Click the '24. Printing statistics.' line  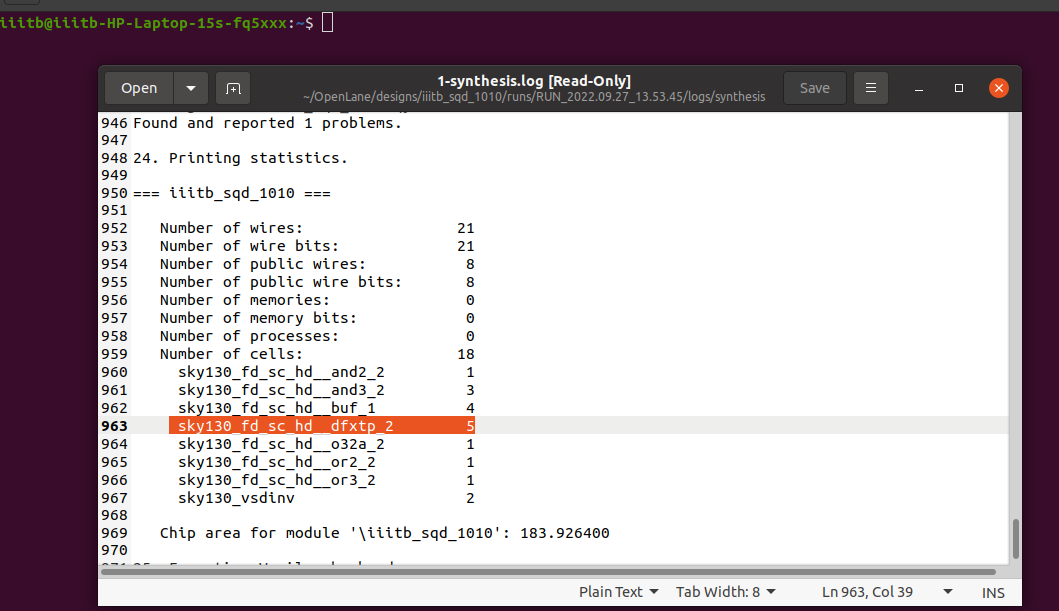click(x=240, y=158)
